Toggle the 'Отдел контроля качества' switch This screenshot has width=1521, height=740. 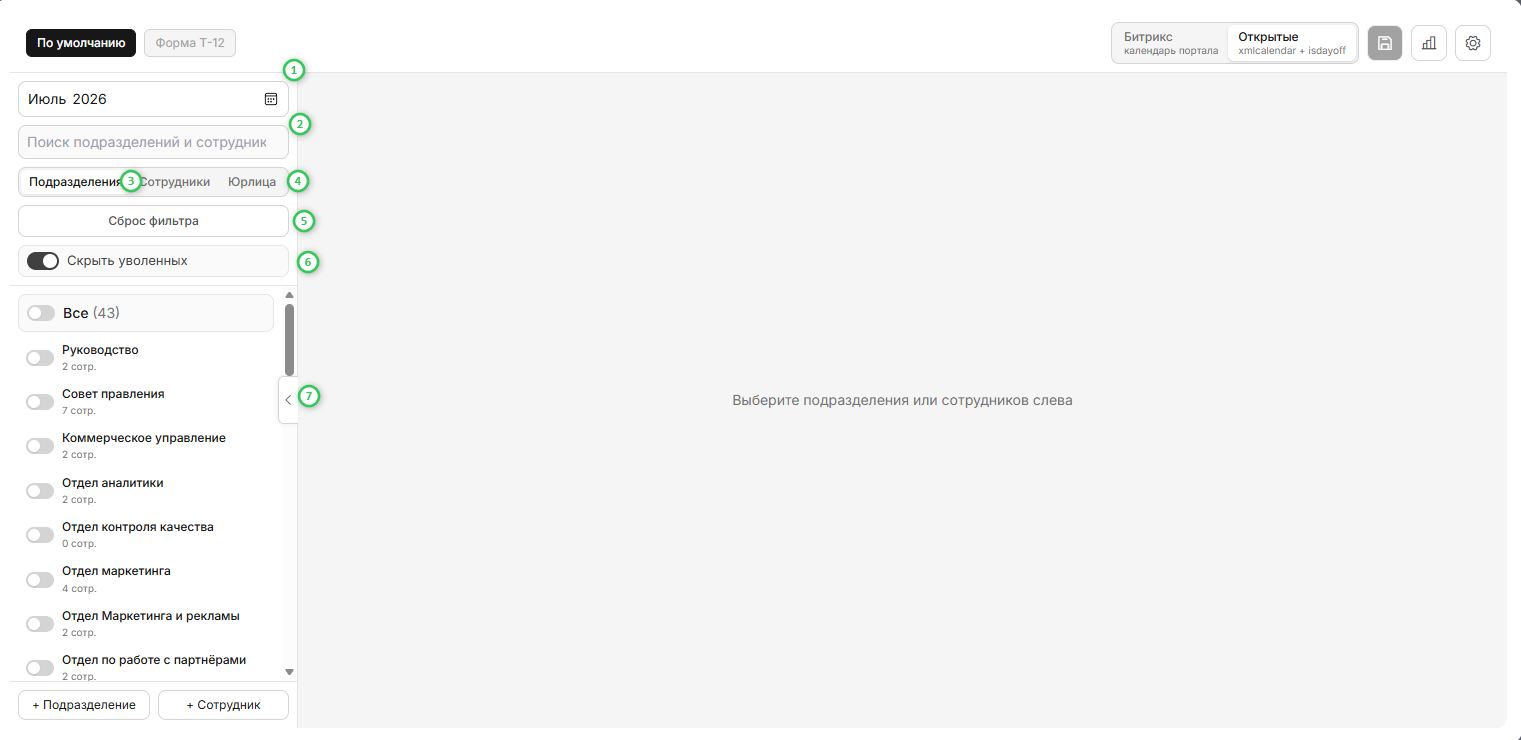[x=40, y=535]
